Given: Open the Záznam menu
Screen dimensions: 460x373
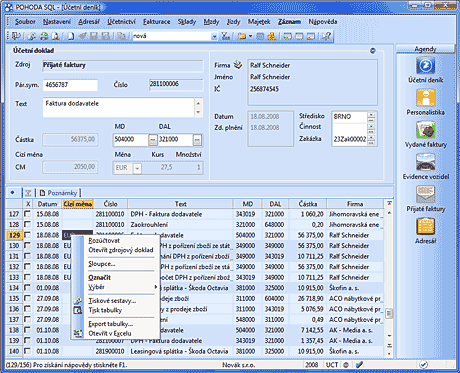Looking at the screenshot, I should (289, 22).
